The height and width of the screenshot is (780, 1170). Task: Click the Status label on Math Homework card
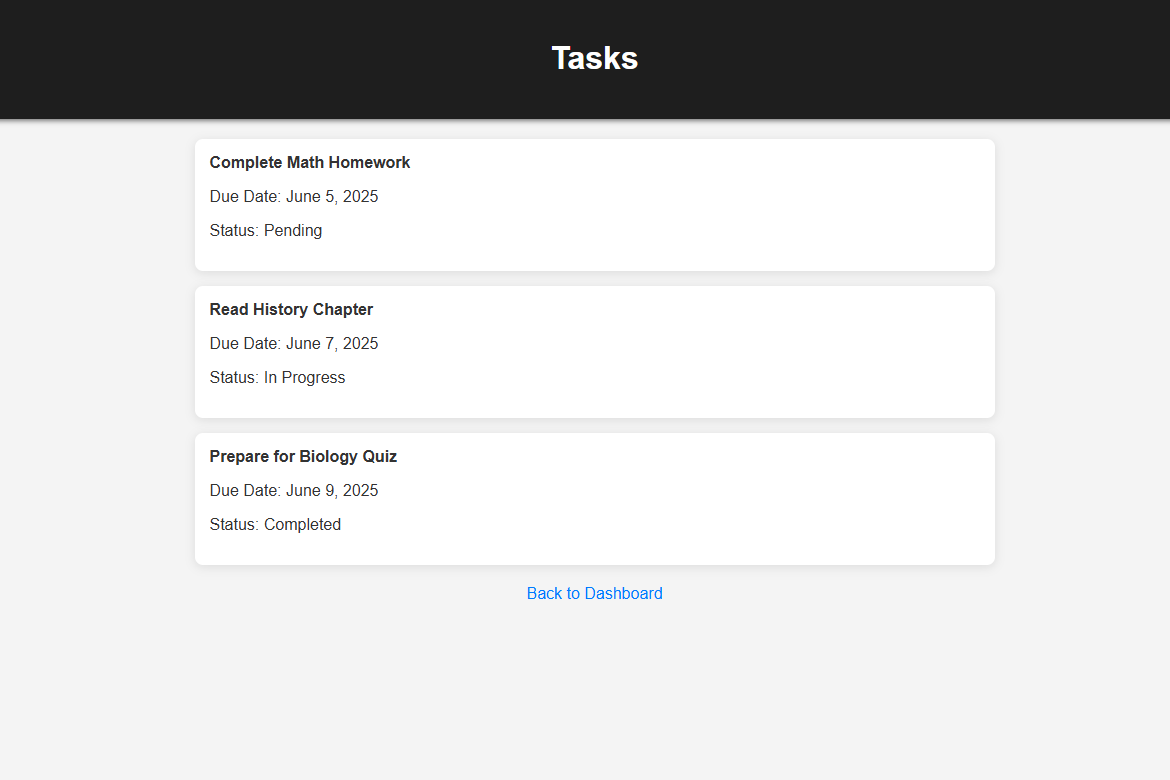click(x=234, y=230)
